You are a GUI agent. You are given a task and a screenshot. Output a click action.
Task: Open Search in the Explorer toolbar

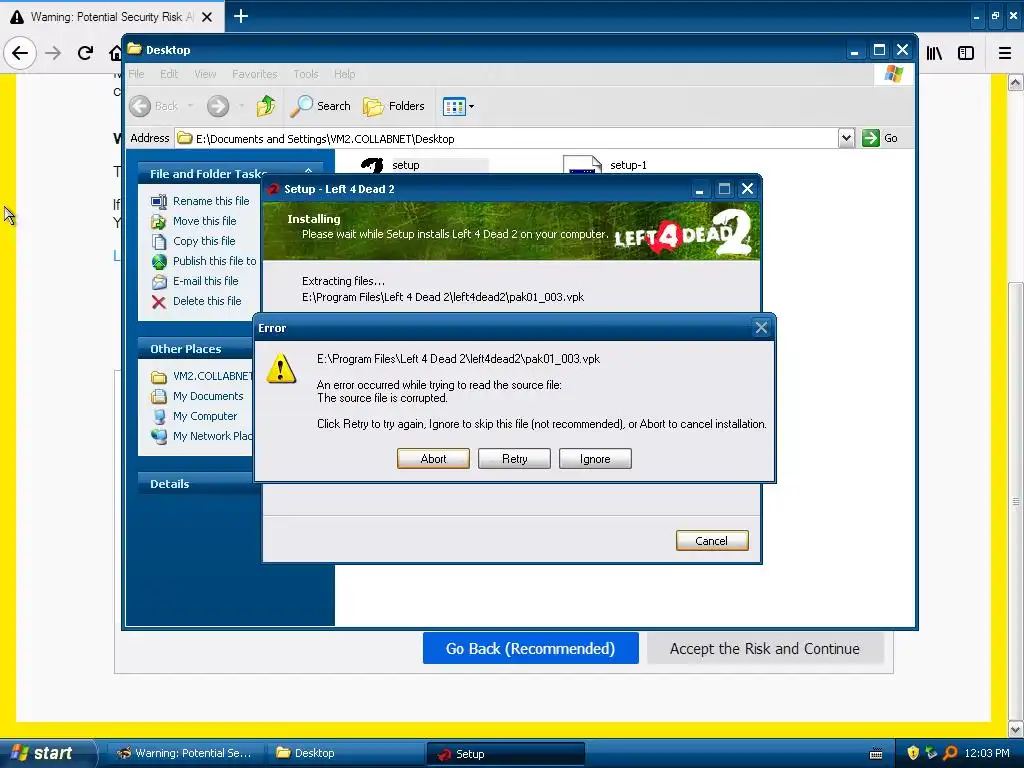tap(321, 106)
